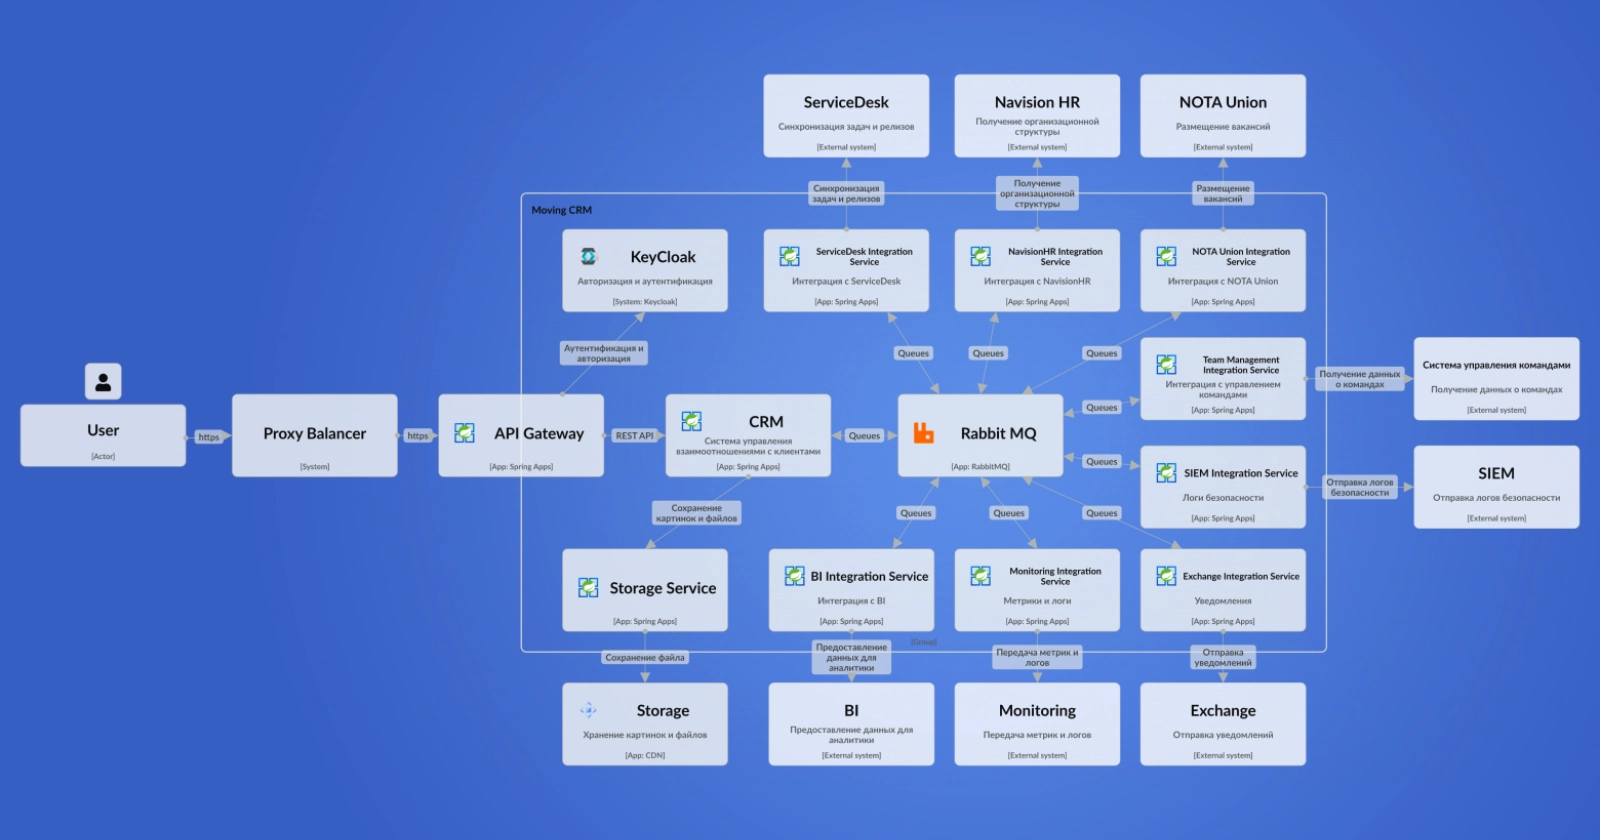The height and width of the screenshot is (840, 1600).
Task: Click the Spring icon on API Gateway
Action: click(x=464, y=432)
